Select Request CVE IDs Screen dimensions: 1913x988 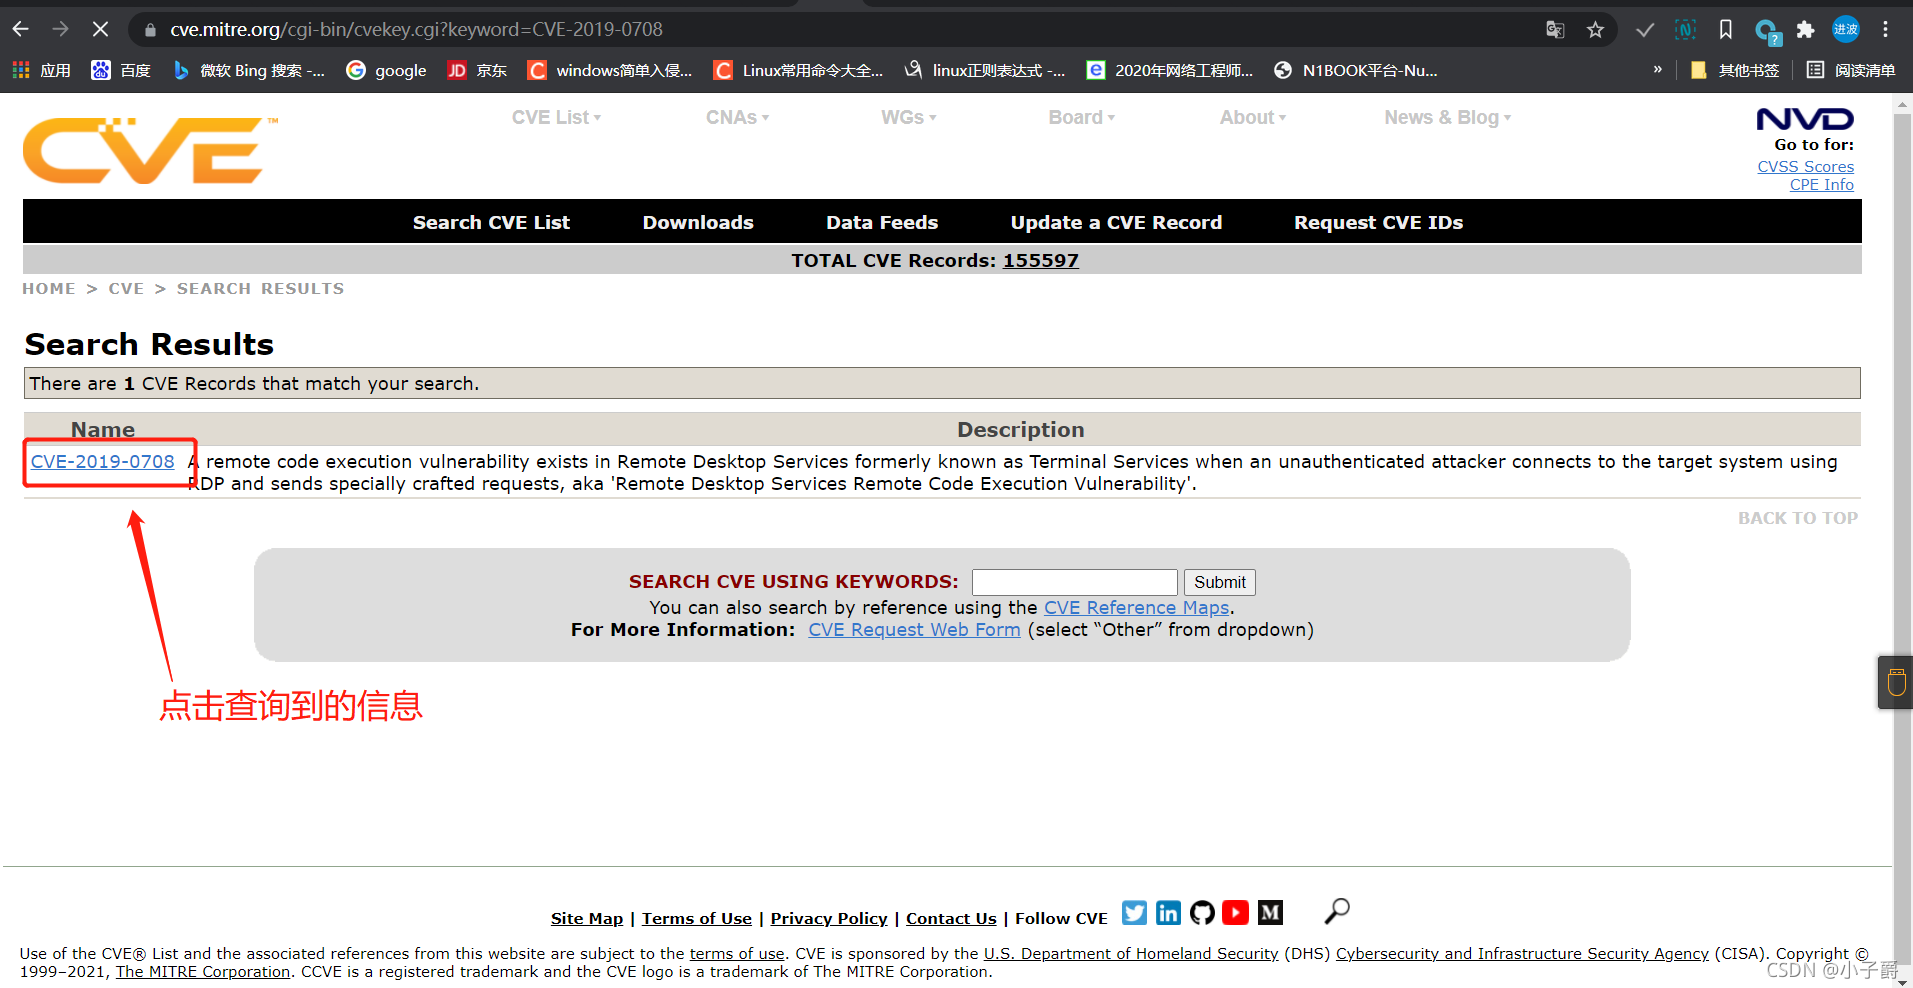tap(1378, 222)
